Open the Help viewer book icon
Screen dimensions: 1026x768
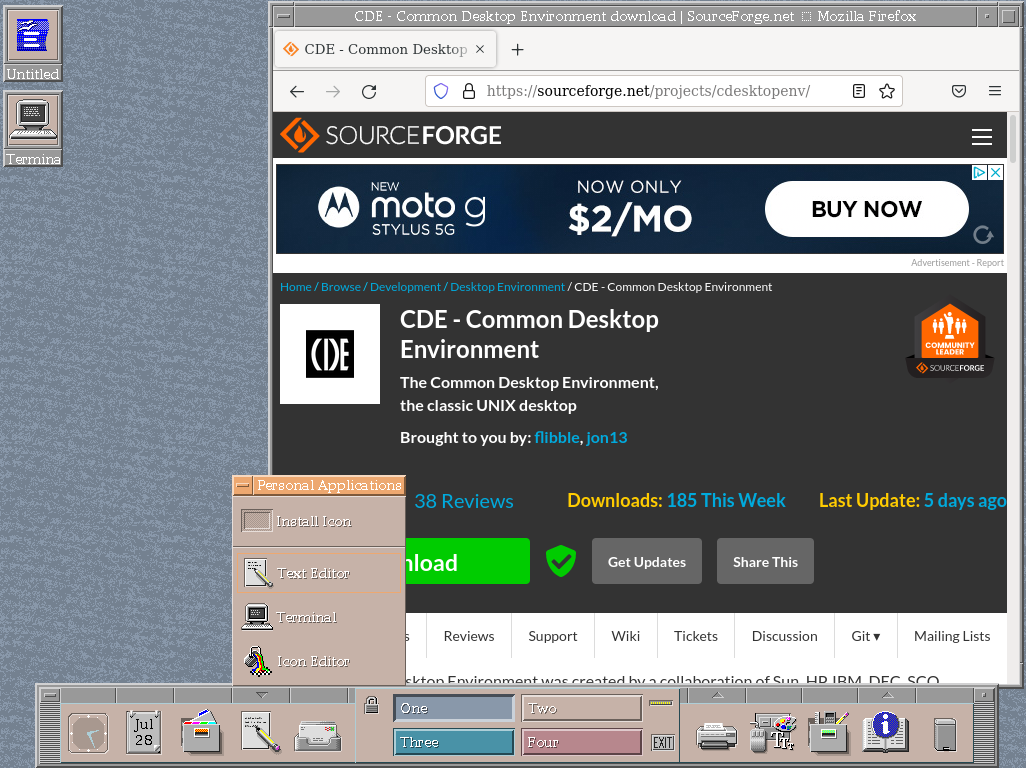pos(883,732)
